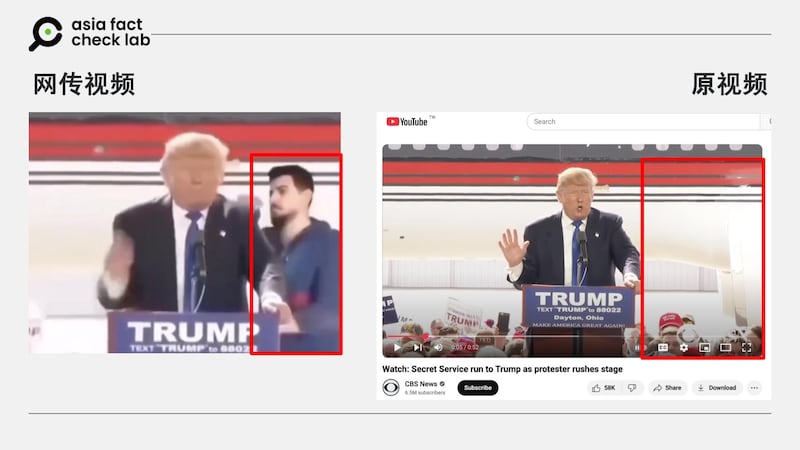Mute the video volume speaker icon
Viewport: 800px width, 450px height.
(437, 348)
